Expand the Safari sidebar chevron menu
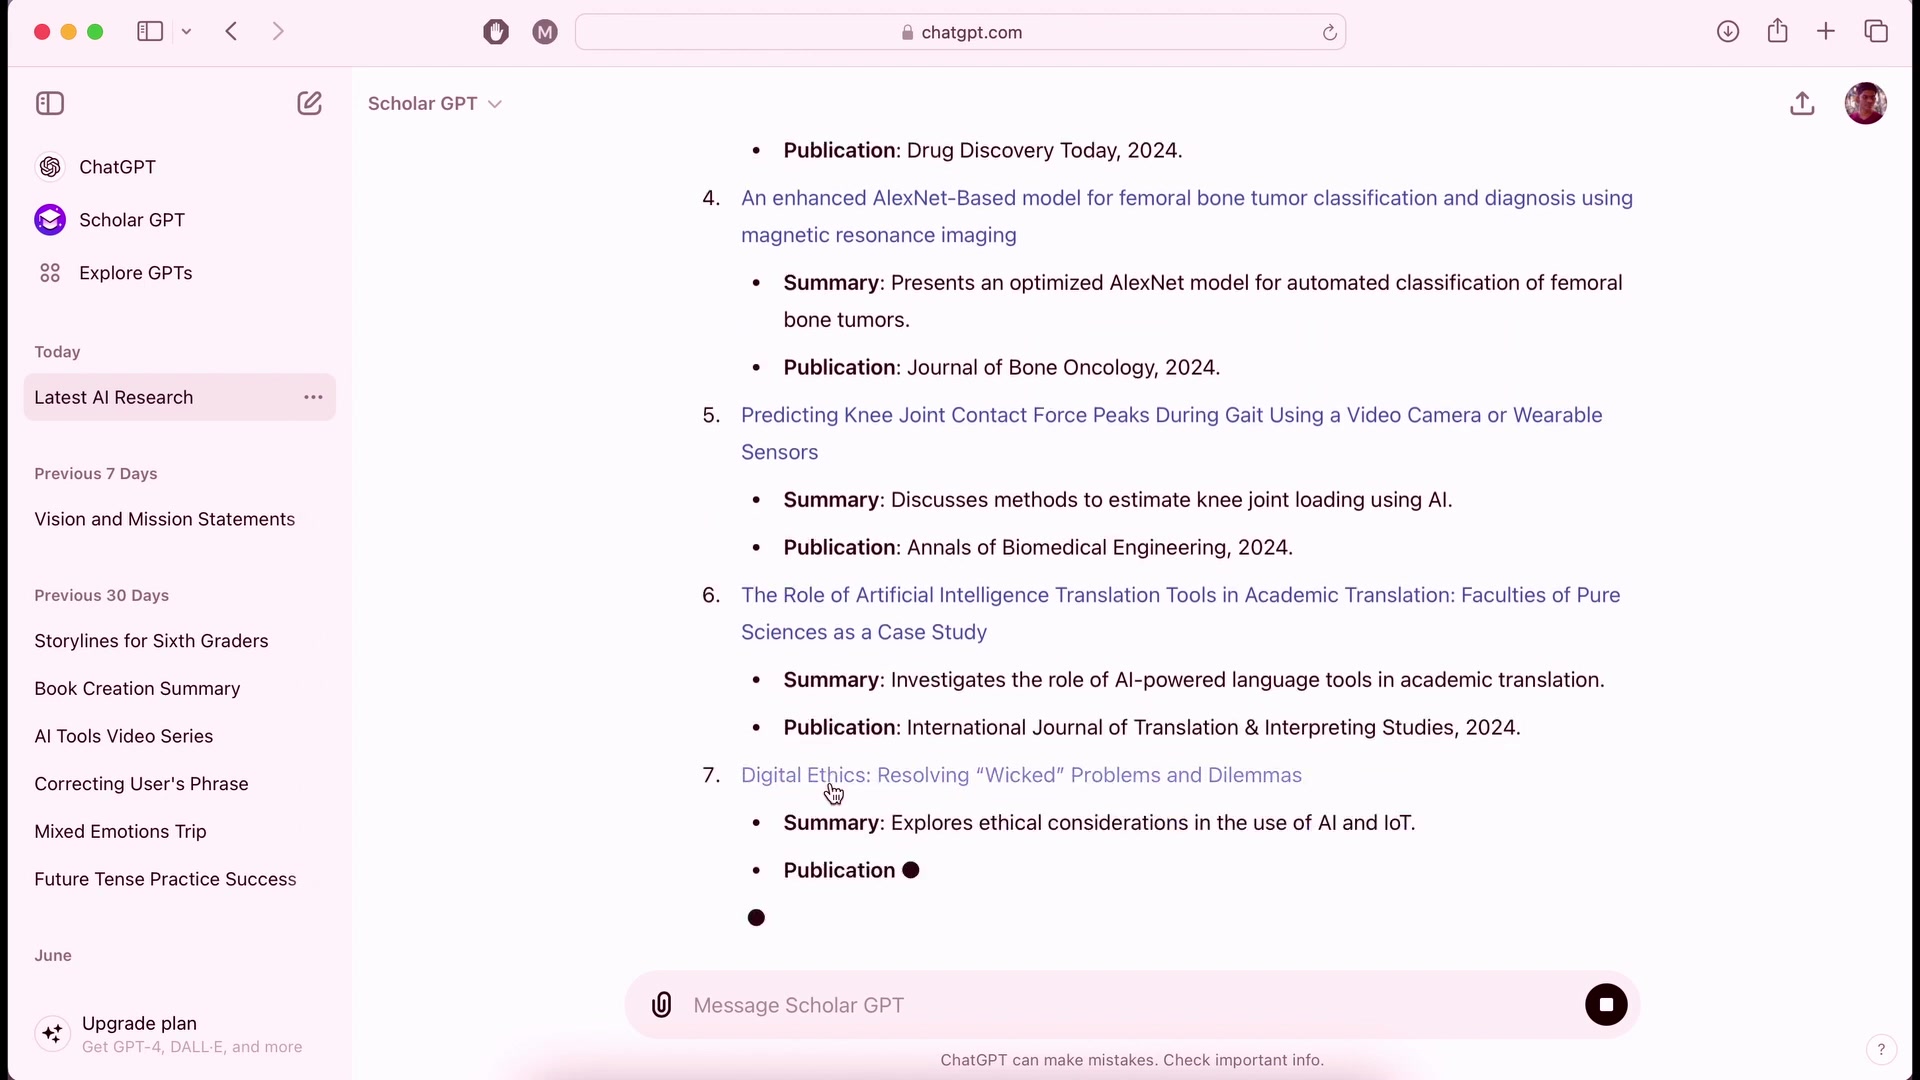The height and width of the screenshot is (1080, 1920). click(x=187, y=31)
